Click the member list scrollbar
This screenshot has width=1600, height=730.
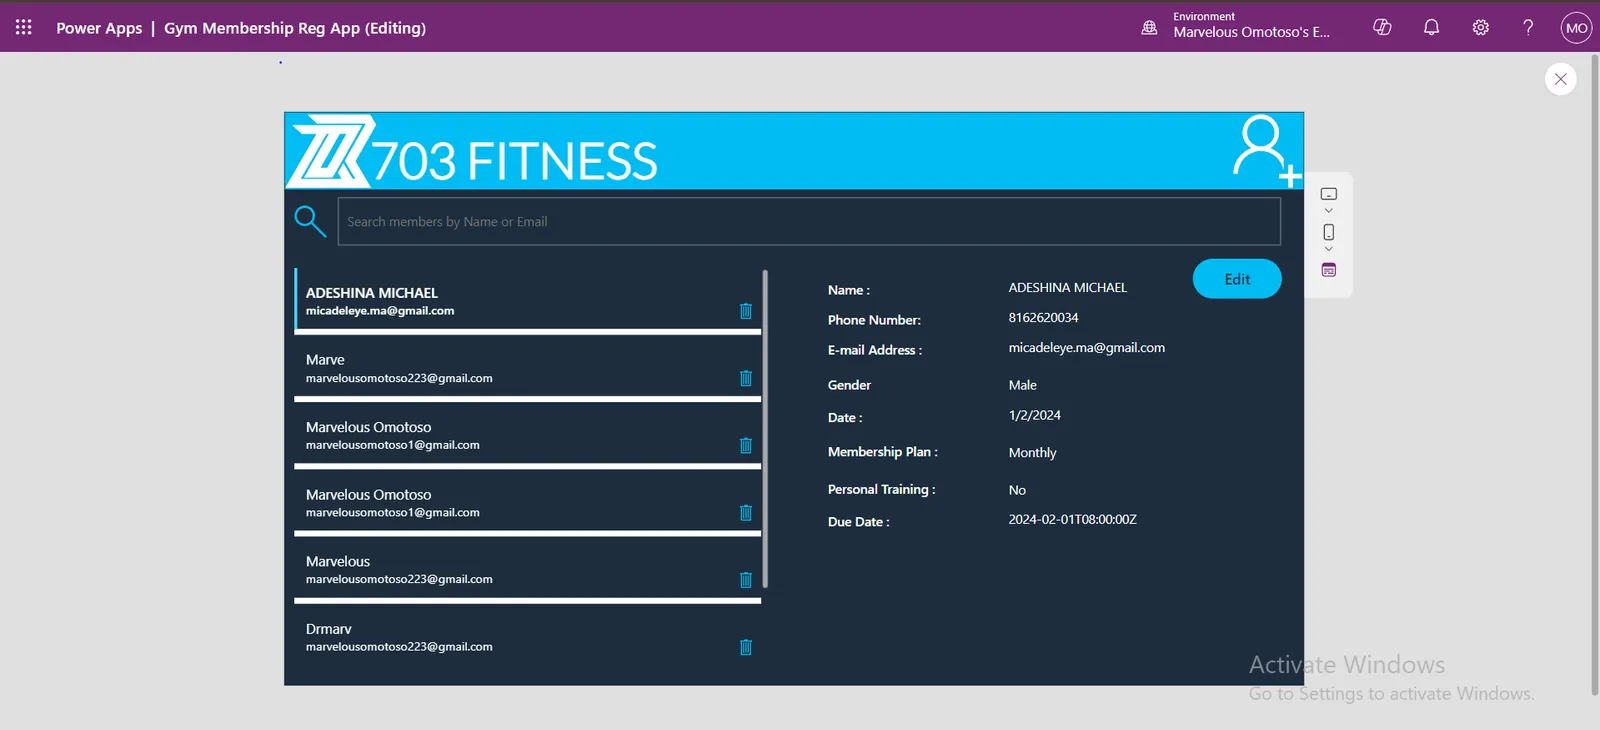[765, 429]
